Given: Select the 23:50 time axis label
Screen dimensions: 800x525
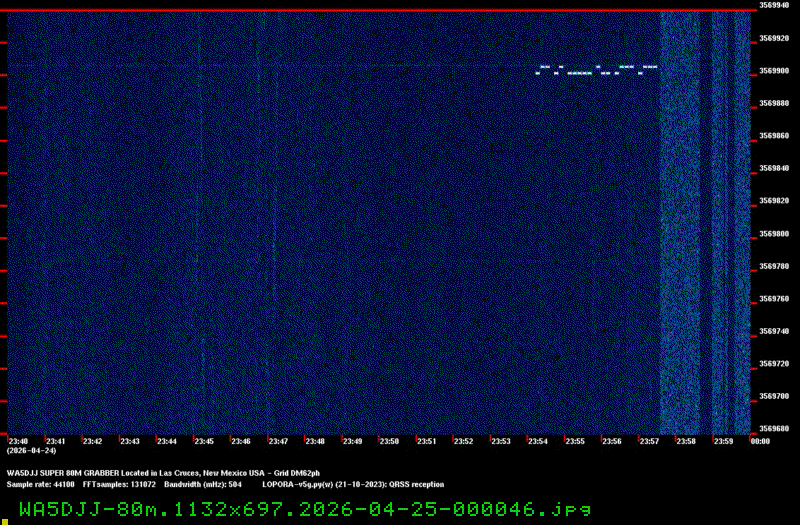Looking at the screenshot, I should pyautogui.click(x=389, y=441).
